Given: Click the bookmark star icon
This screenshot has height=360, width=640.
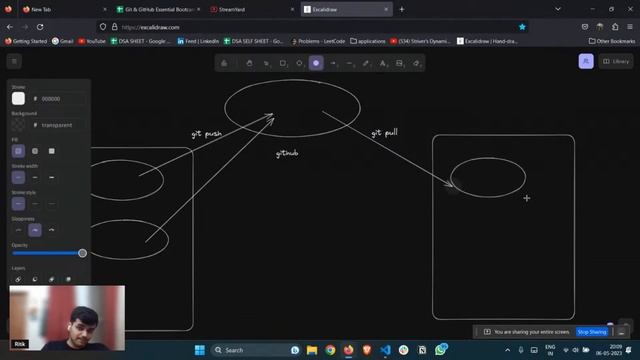Looking at the screenshot, I should pyautogui.click(x=522, y=27).
